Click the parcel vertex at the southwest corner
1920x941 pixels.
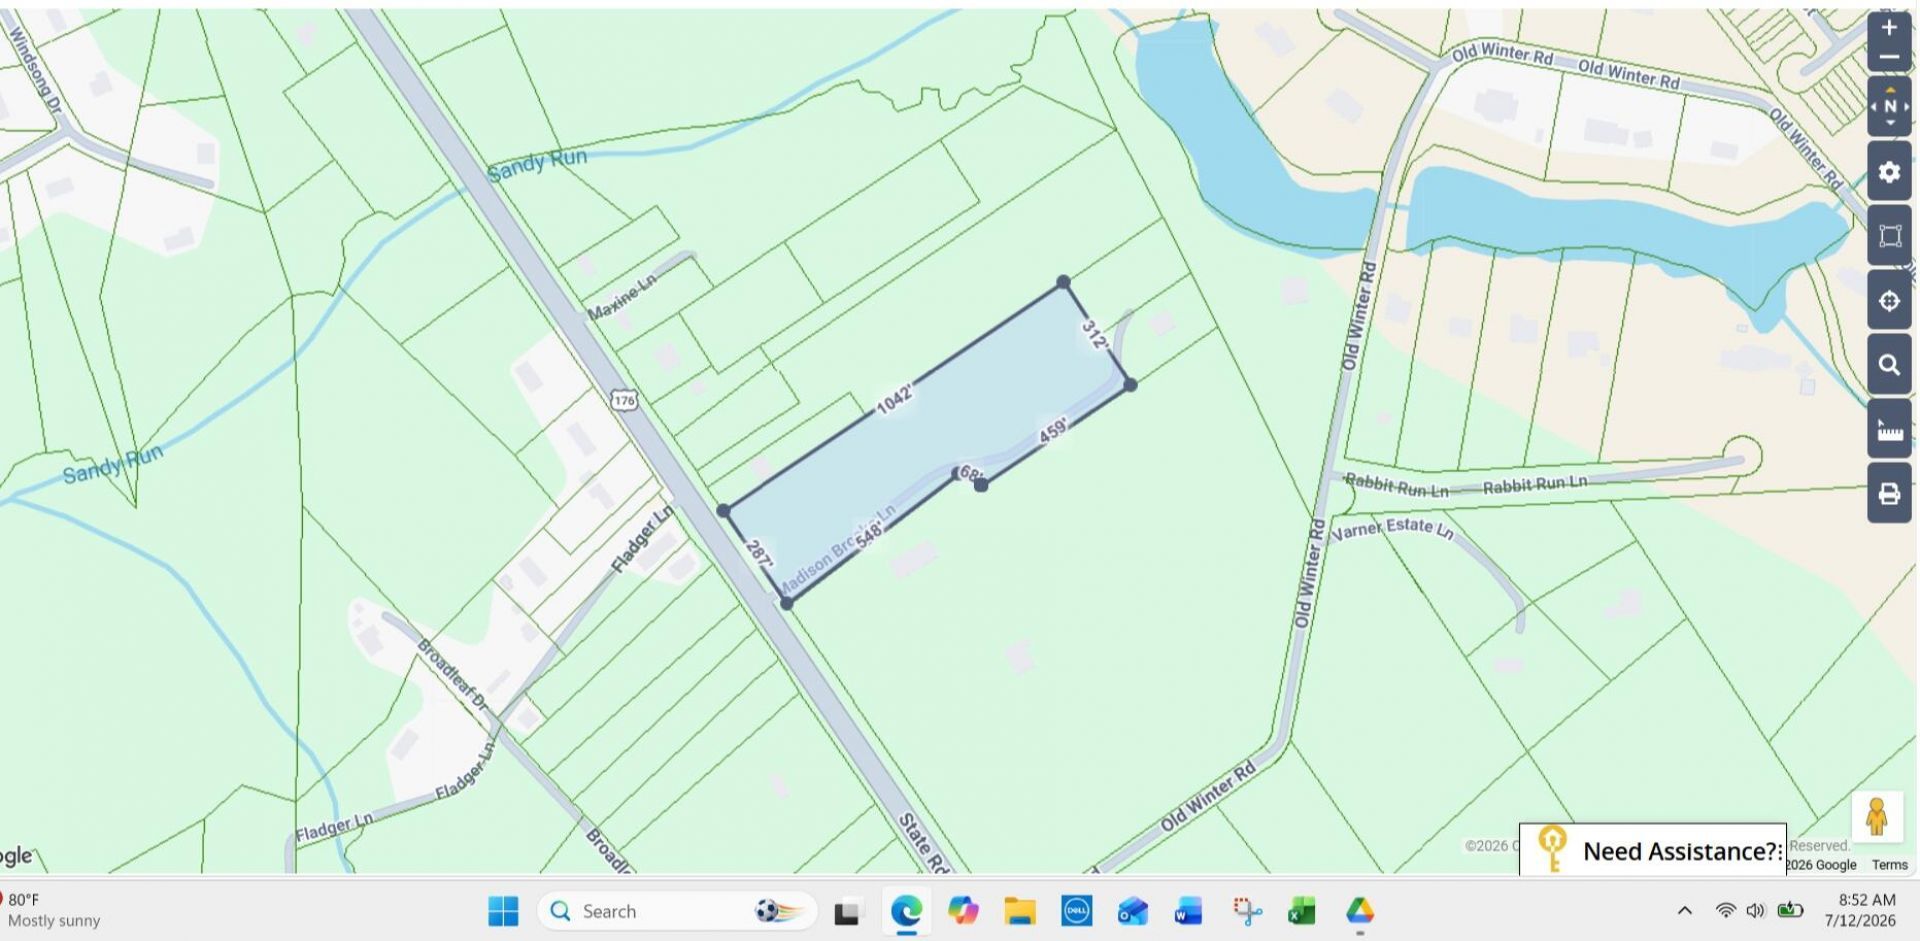(x=786, y=603)
